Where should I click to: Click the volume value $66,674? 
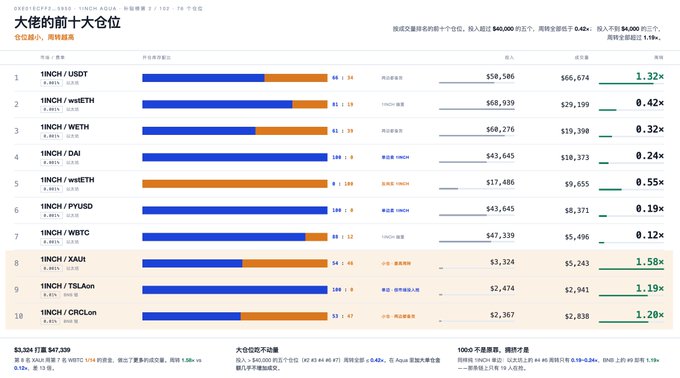575,78
